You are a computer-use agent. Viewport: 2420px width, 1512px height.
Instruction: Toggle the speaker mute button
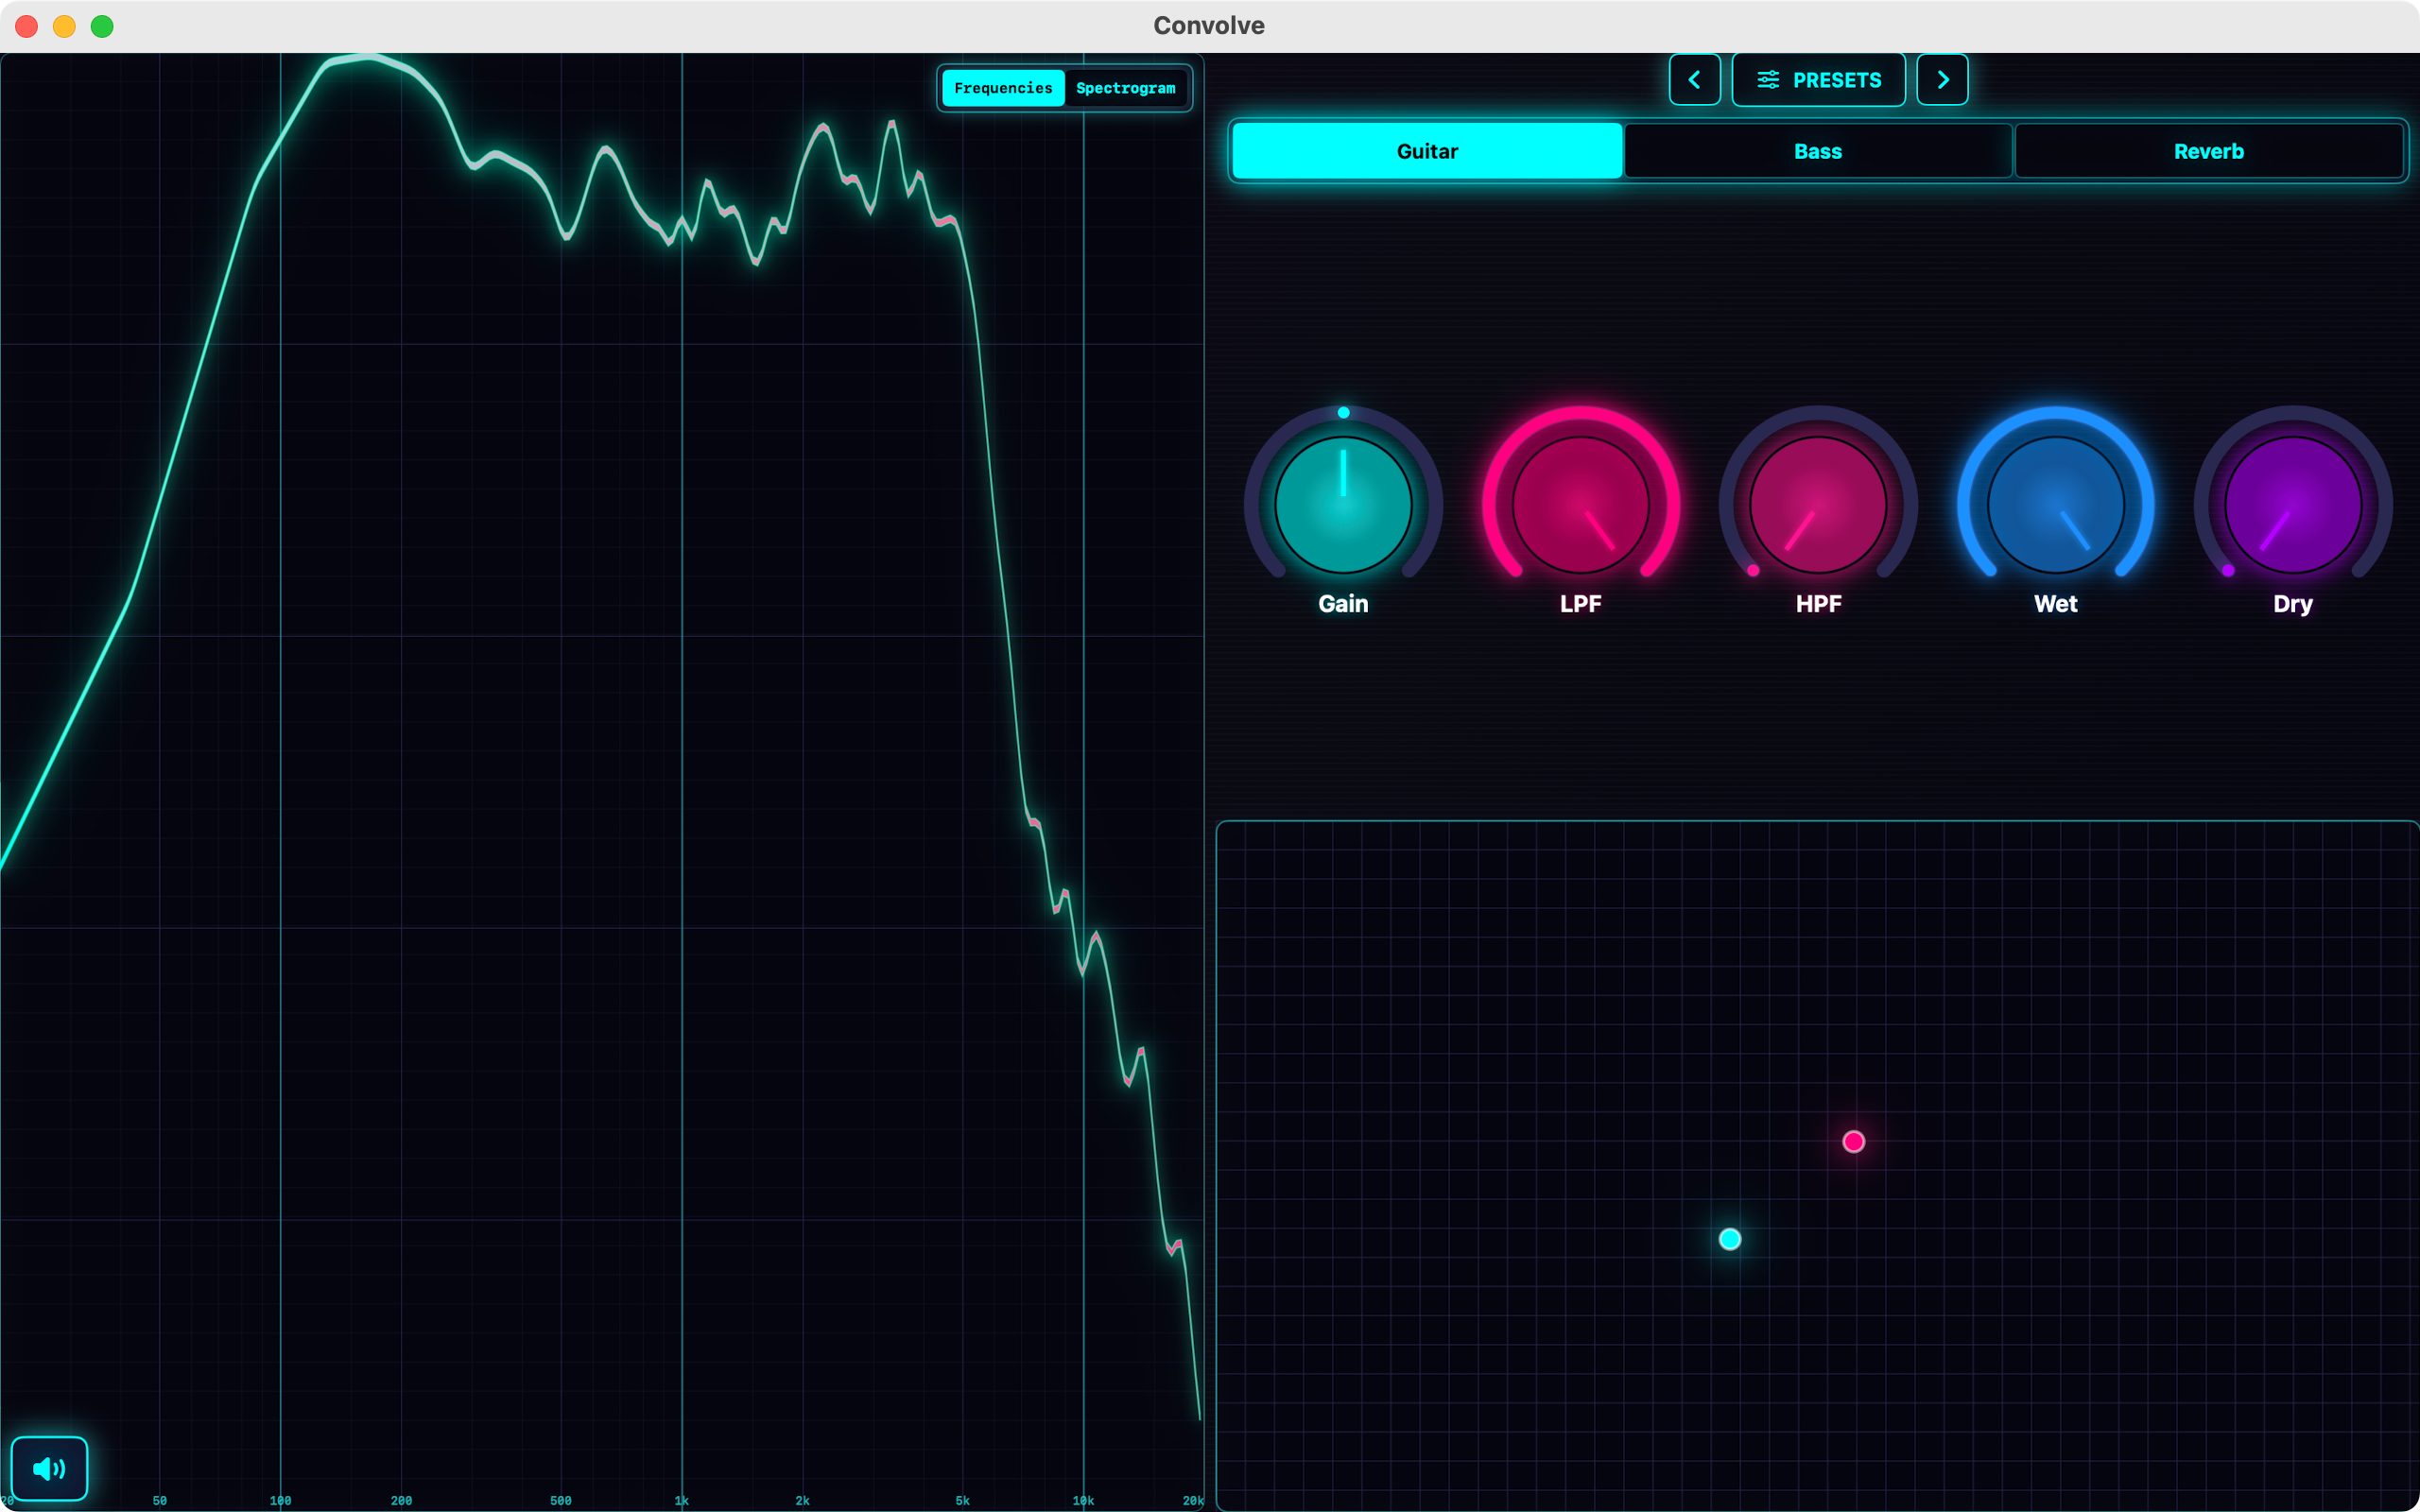click(x=49, y=1468)
